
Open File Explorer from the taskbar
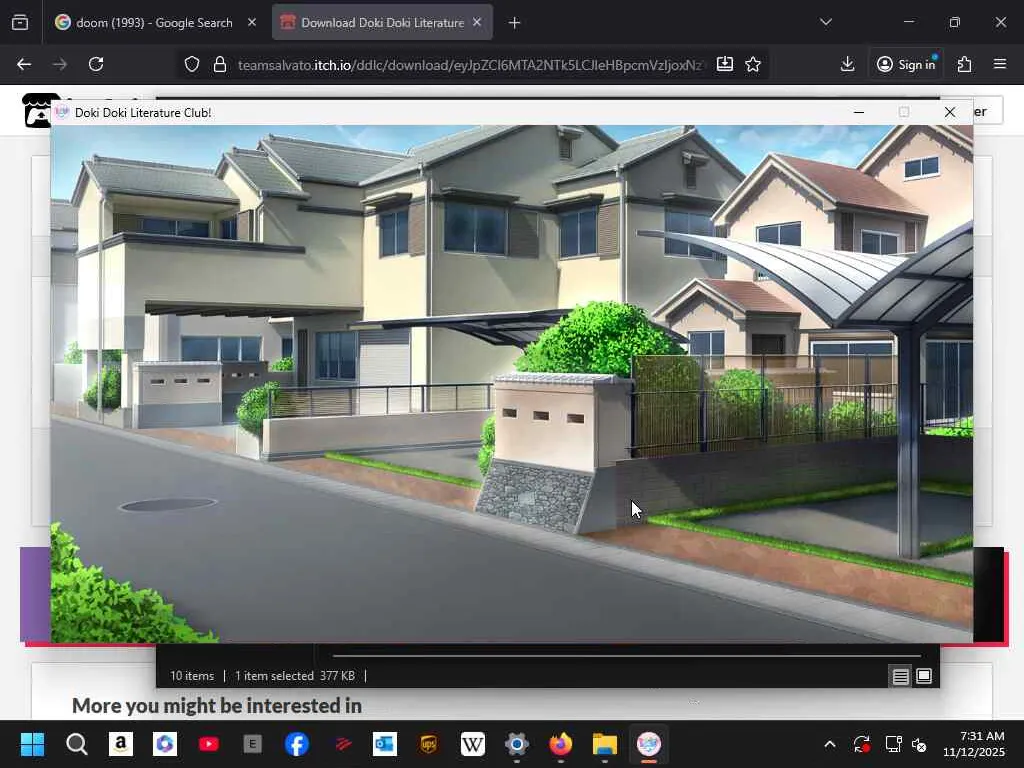point(605,744)
